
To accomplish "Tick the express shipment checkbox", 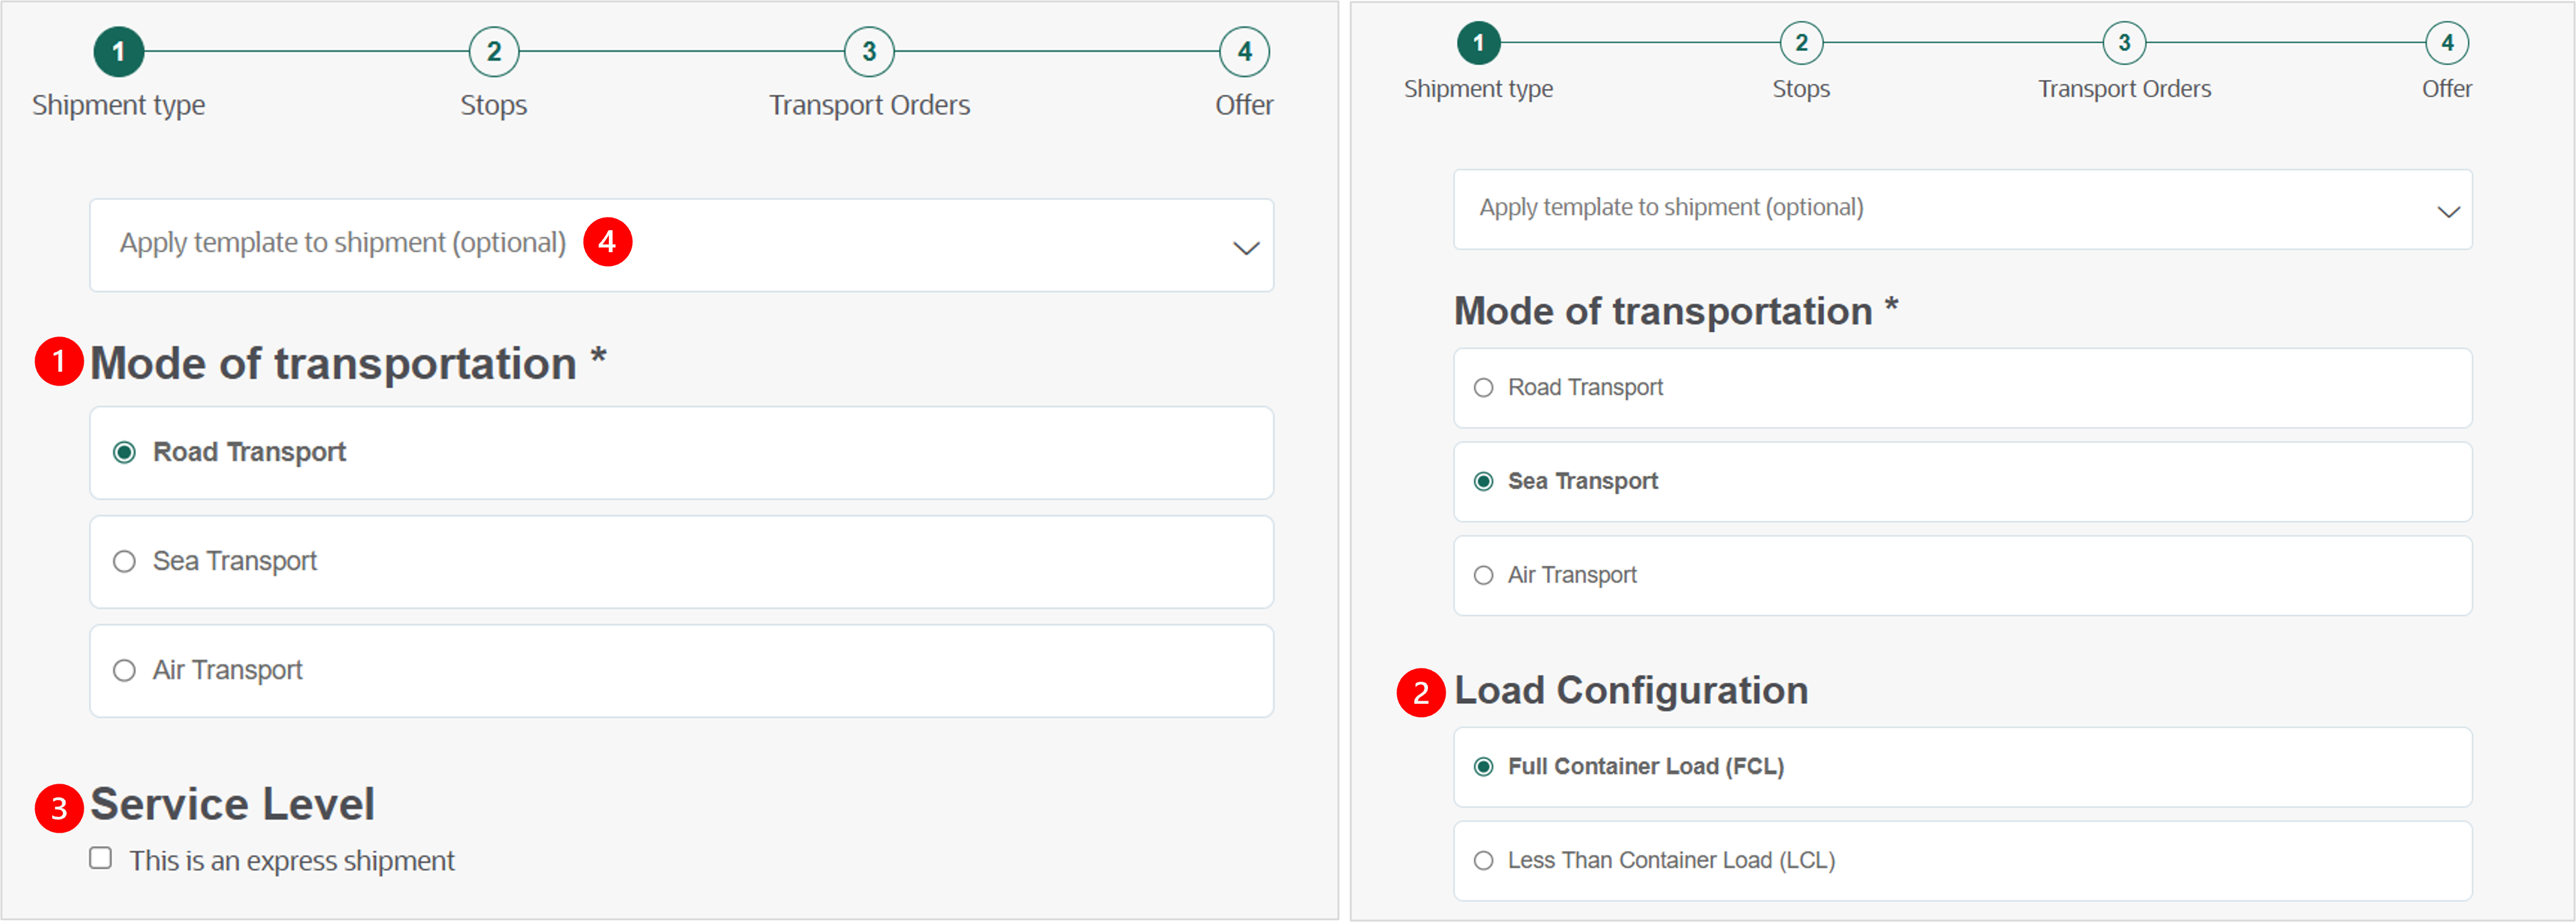I will (x=100, y=858).
